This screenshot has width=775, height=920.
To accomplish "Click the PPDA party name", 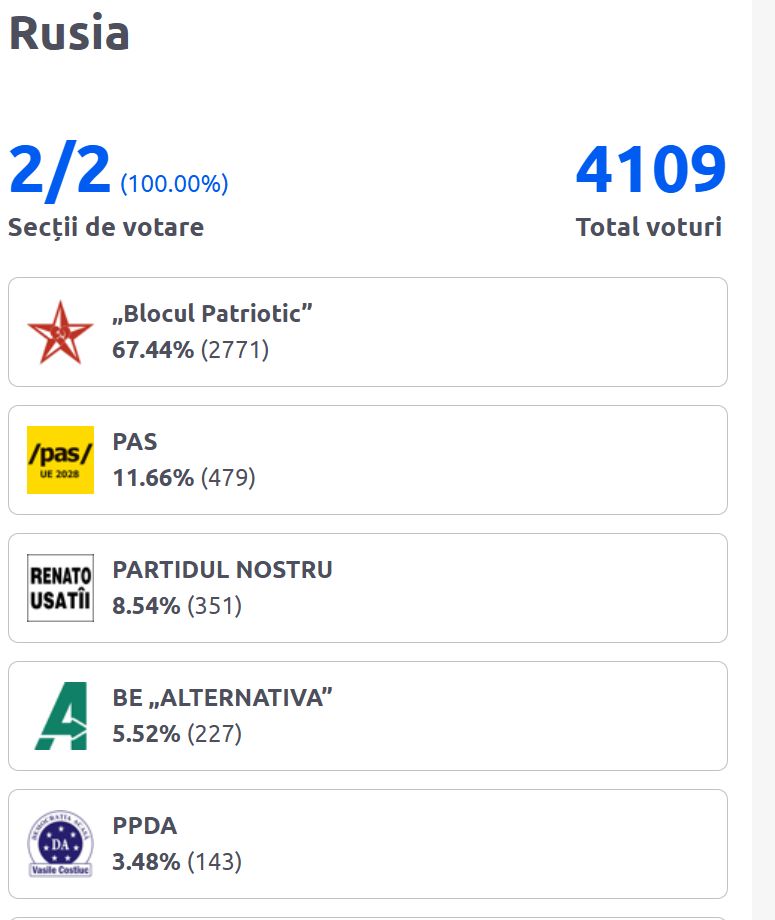I will pos(145,826).
